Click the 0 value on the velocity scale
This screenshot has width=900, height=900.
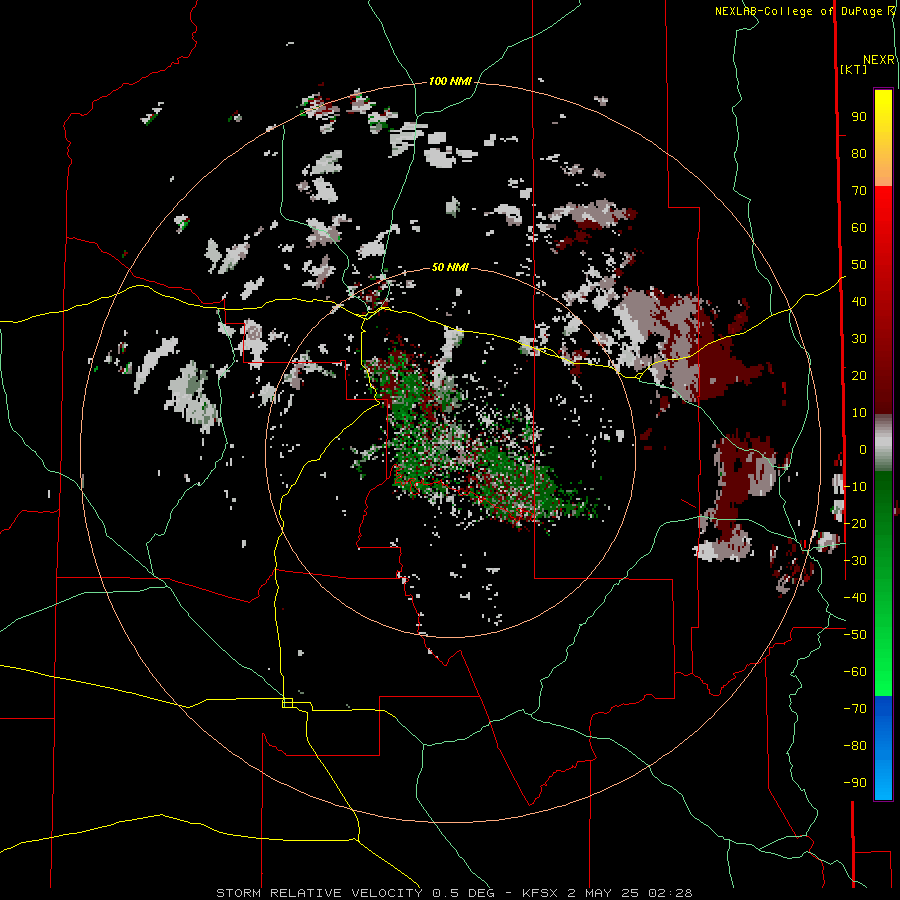click(x=863, y=450)
